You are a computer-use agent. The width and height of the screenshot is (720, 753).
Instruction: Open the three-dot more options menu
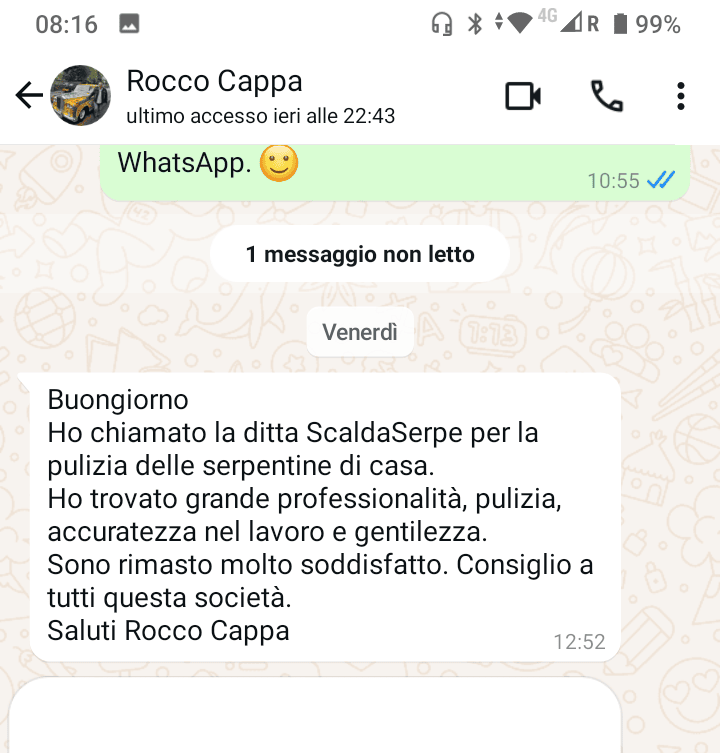tap(681, 96)
